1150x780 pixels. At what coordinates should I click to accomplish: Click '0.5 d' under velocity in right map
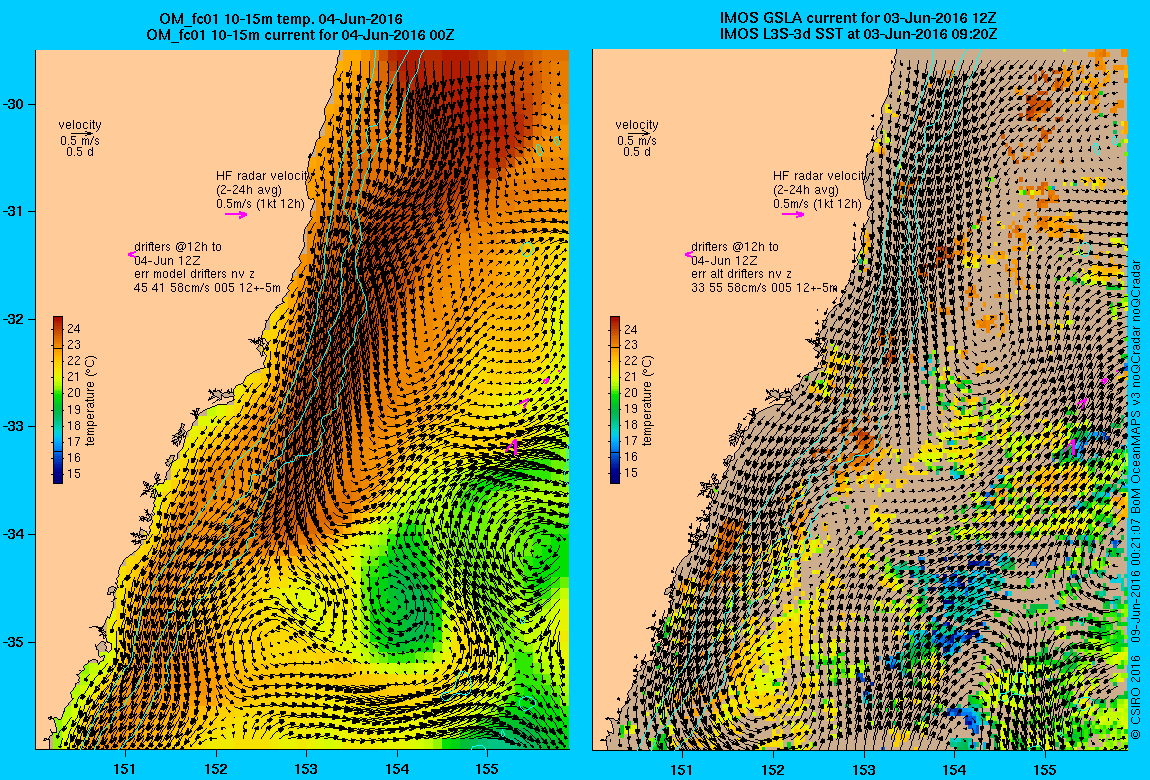637,152
